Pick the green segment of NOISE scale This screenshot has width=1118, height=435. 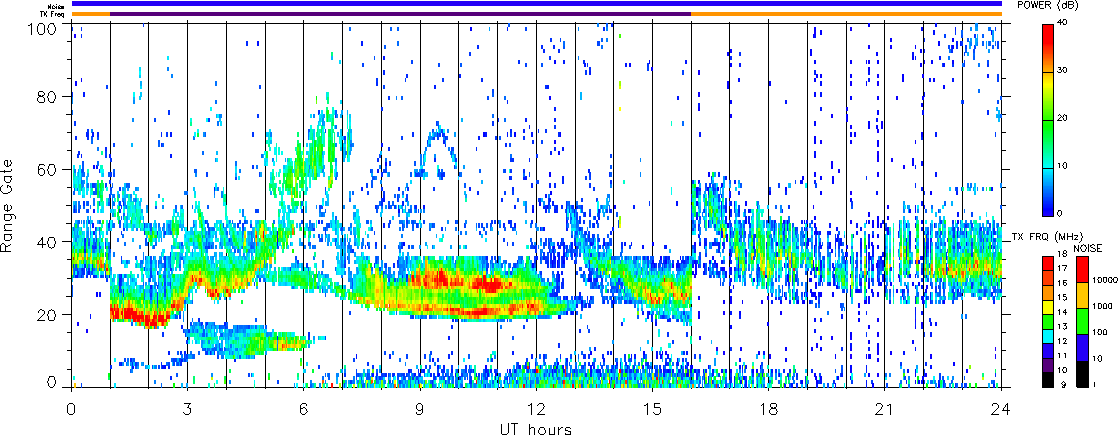(1082, 321)
